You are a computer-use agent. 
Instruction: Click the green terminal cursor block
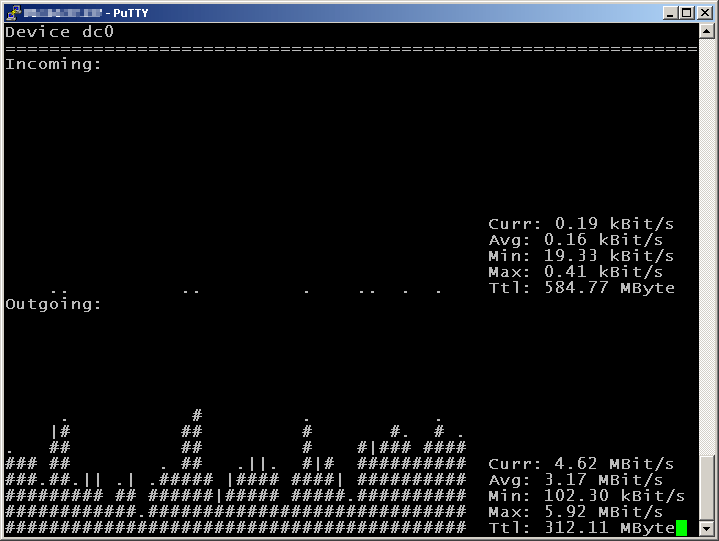tap(681, 528)
